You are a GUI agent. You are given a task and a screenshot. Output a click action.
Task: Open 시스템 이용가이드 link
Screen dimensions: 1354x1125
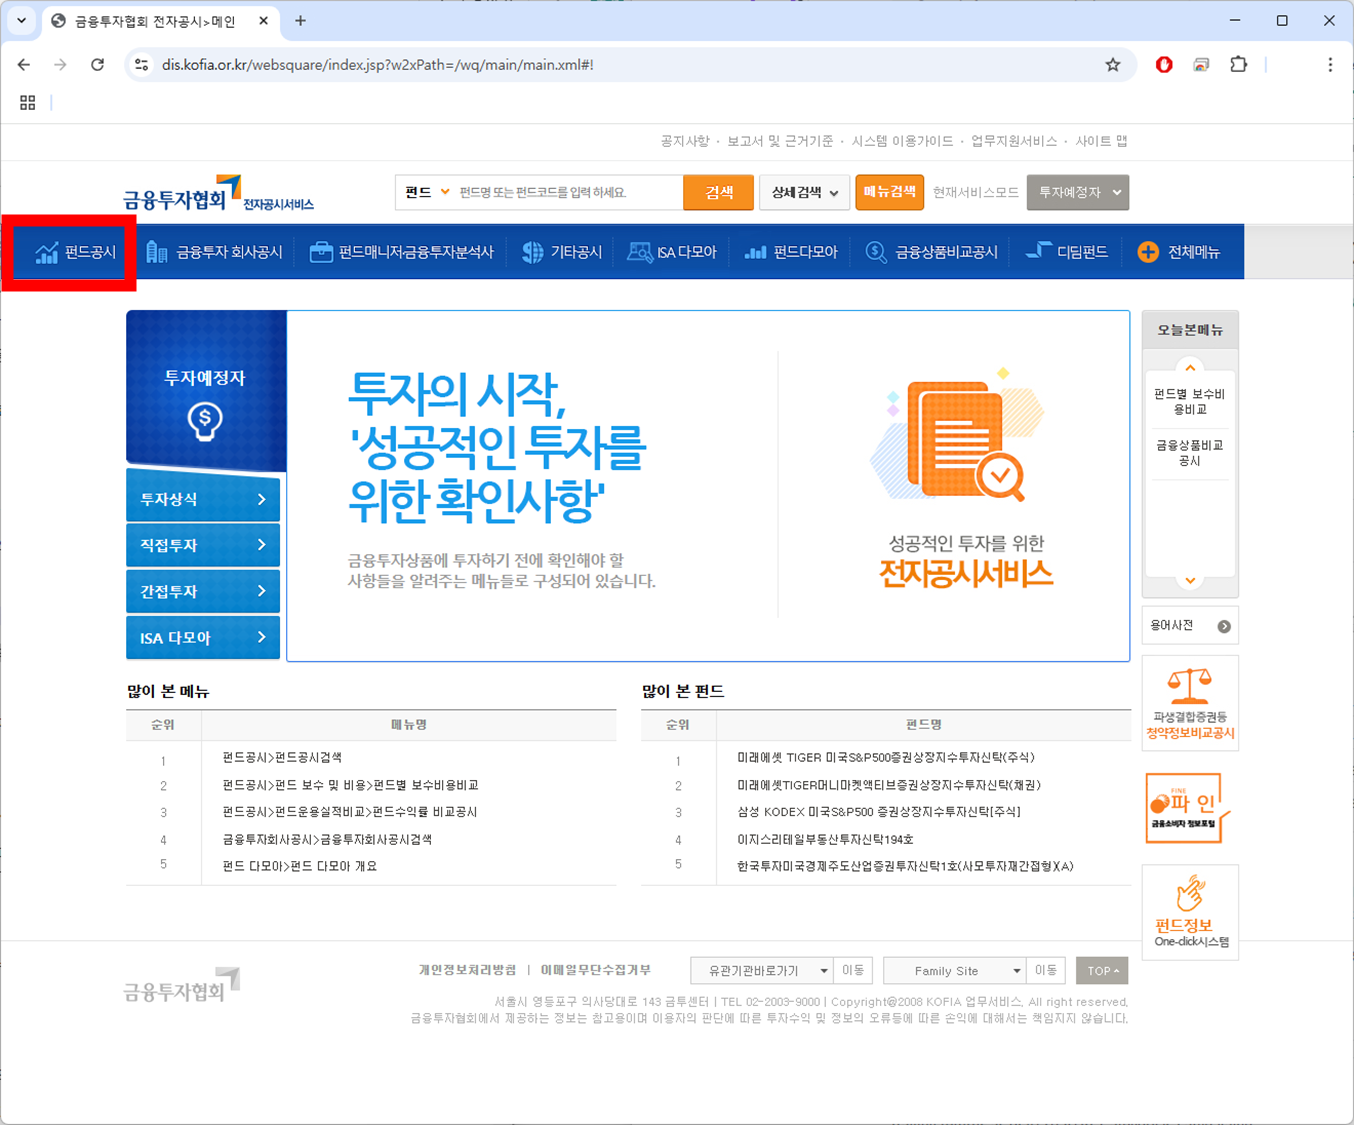click(902, 141)
